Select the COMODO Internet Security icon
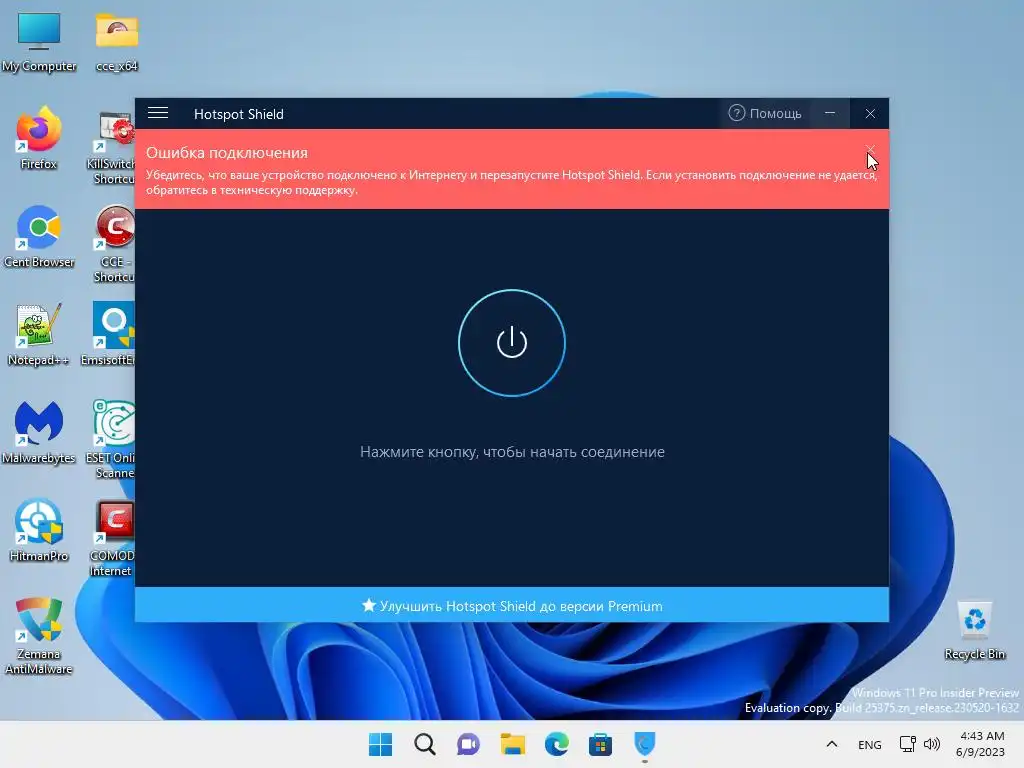Image resolution: width=1024 pixels, height=768 pixels. (112, 538)
